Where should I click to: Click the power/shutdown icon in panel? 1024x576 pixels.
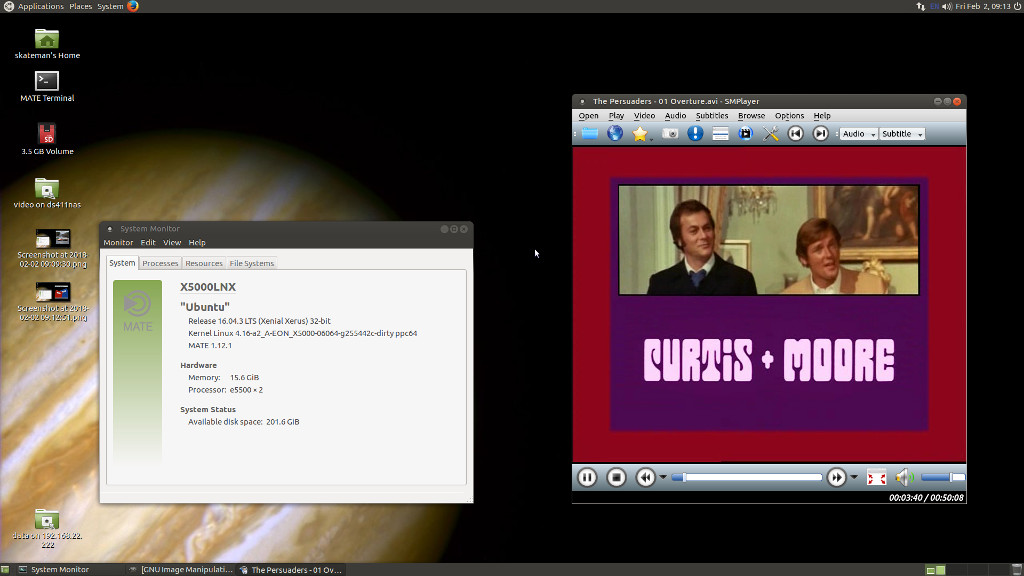1017,6
